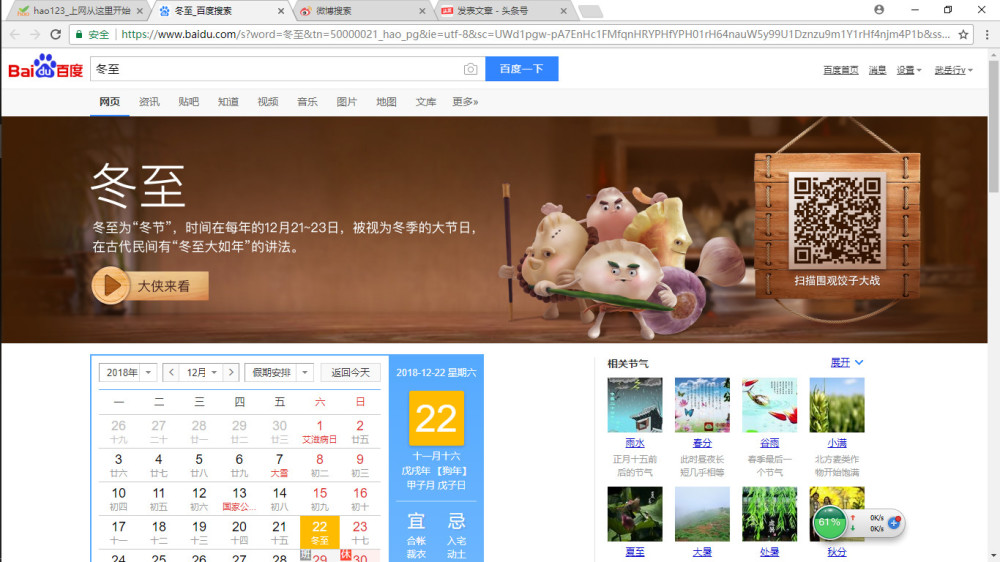The width and height of the screenshot is (1000, 562).
Task: Open the 春分 solar term link
Action: coord(702,443)
